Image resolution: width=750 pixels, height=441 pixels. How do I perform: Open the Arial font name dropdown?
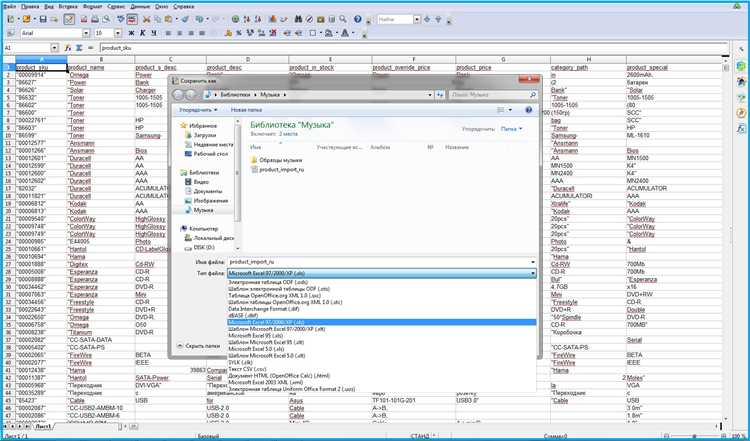click(x=86, y=33)
